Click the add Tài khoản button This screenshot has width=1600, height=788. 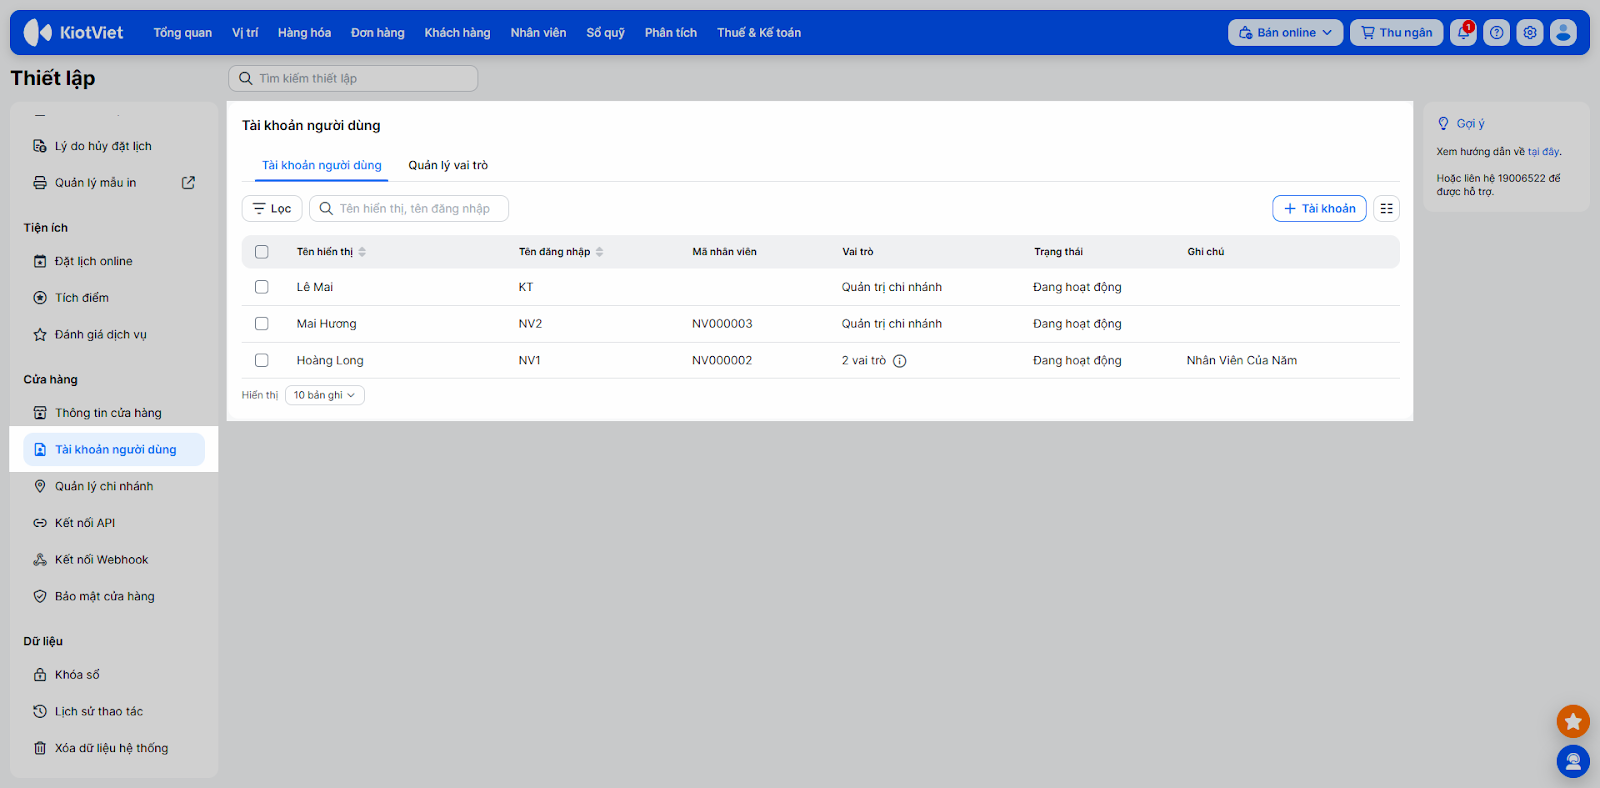point(1319,209)
